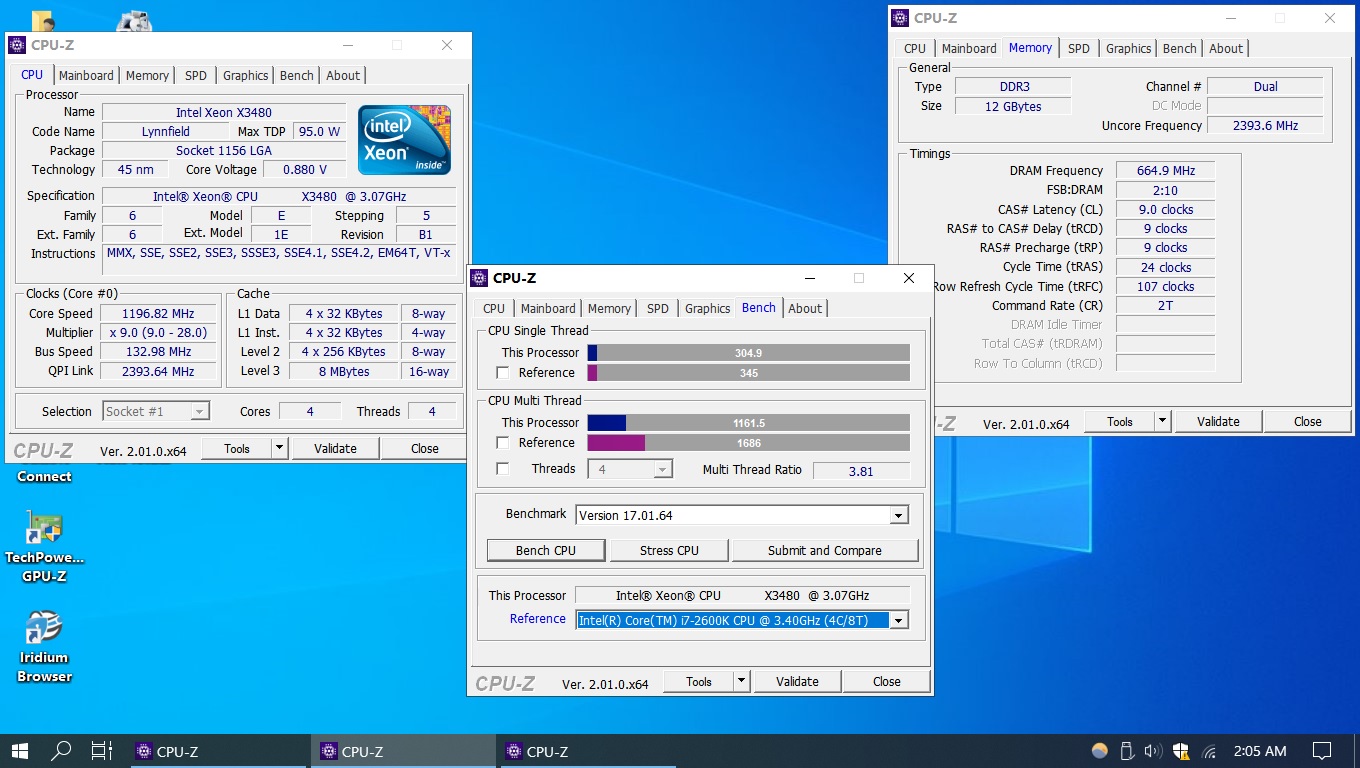The width and height of the screenshot is (1360, 768).
Task: Open the Reference processor dropdown
Action: coord(899,620)
